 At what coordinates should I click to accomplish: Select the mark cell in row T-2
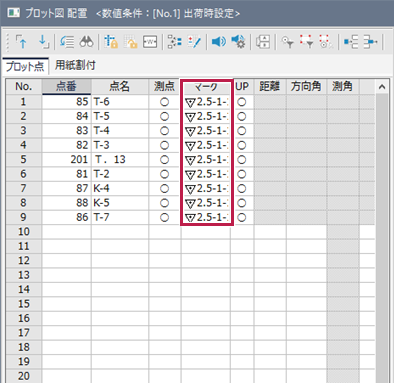(x=206, y=174)
